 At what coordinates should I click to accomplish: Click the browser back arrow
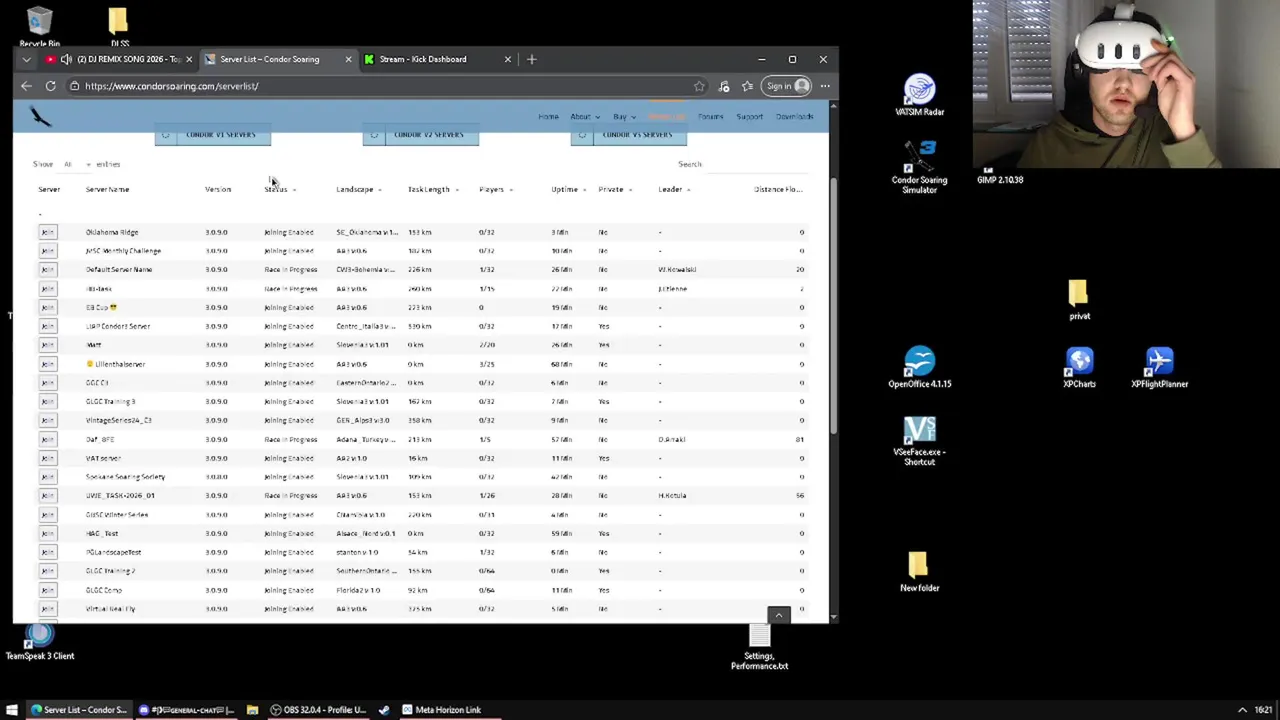pos(26,86)
